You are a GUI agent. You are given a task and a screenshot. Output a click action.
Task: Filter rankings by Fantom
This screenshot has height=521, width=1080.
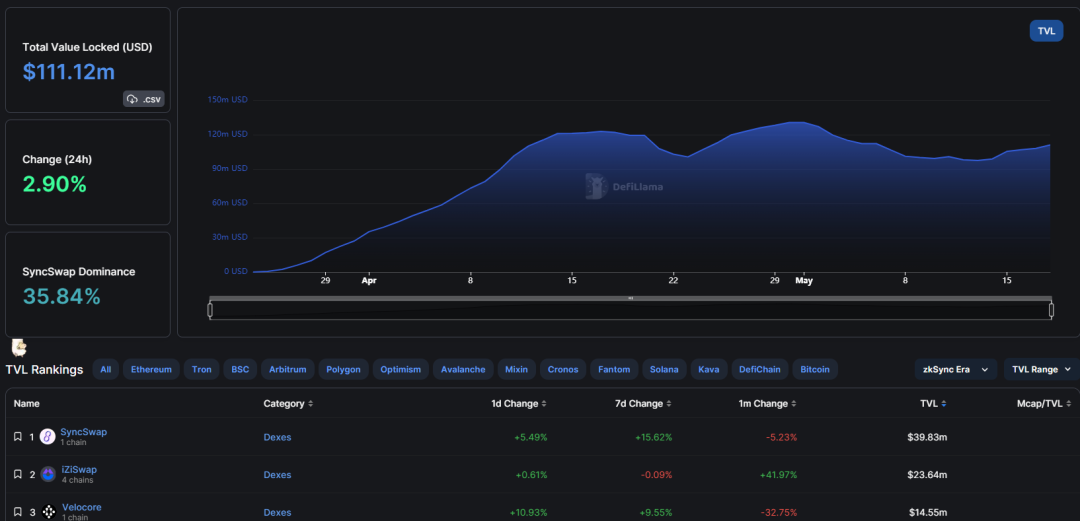614,369
